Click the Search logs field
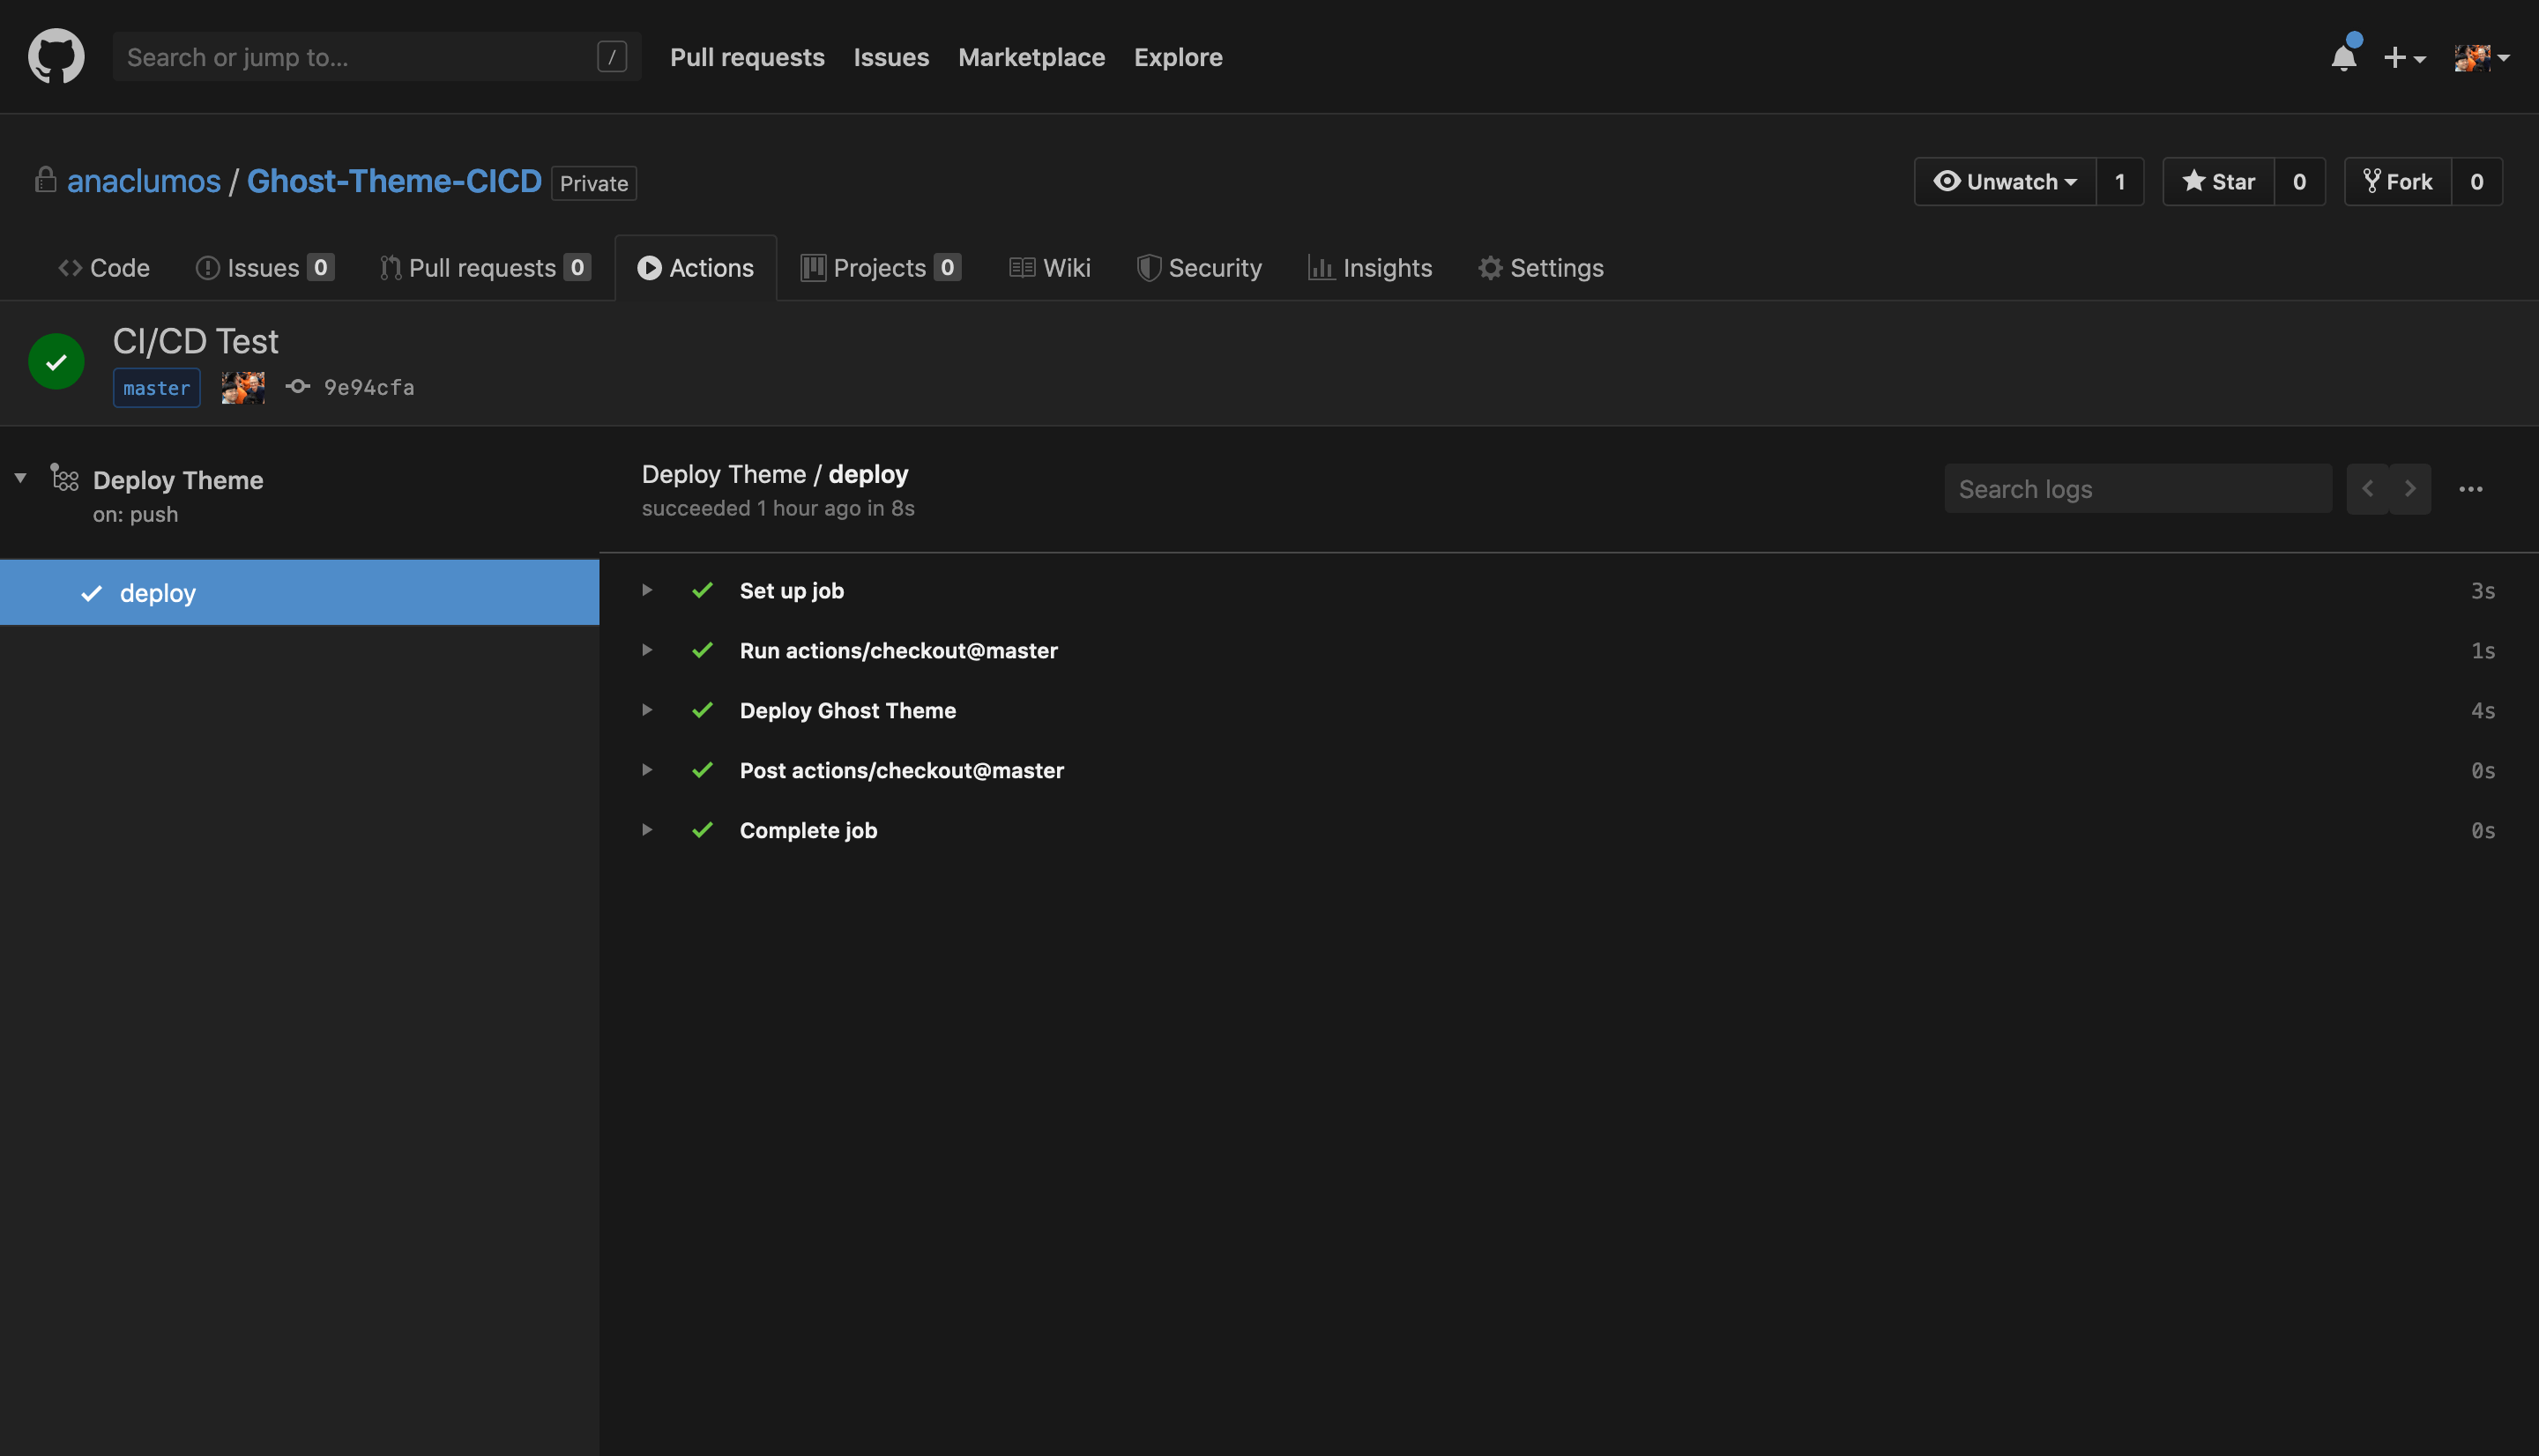Screen dimensions: 2539x1456 [x=2137, y=489]
